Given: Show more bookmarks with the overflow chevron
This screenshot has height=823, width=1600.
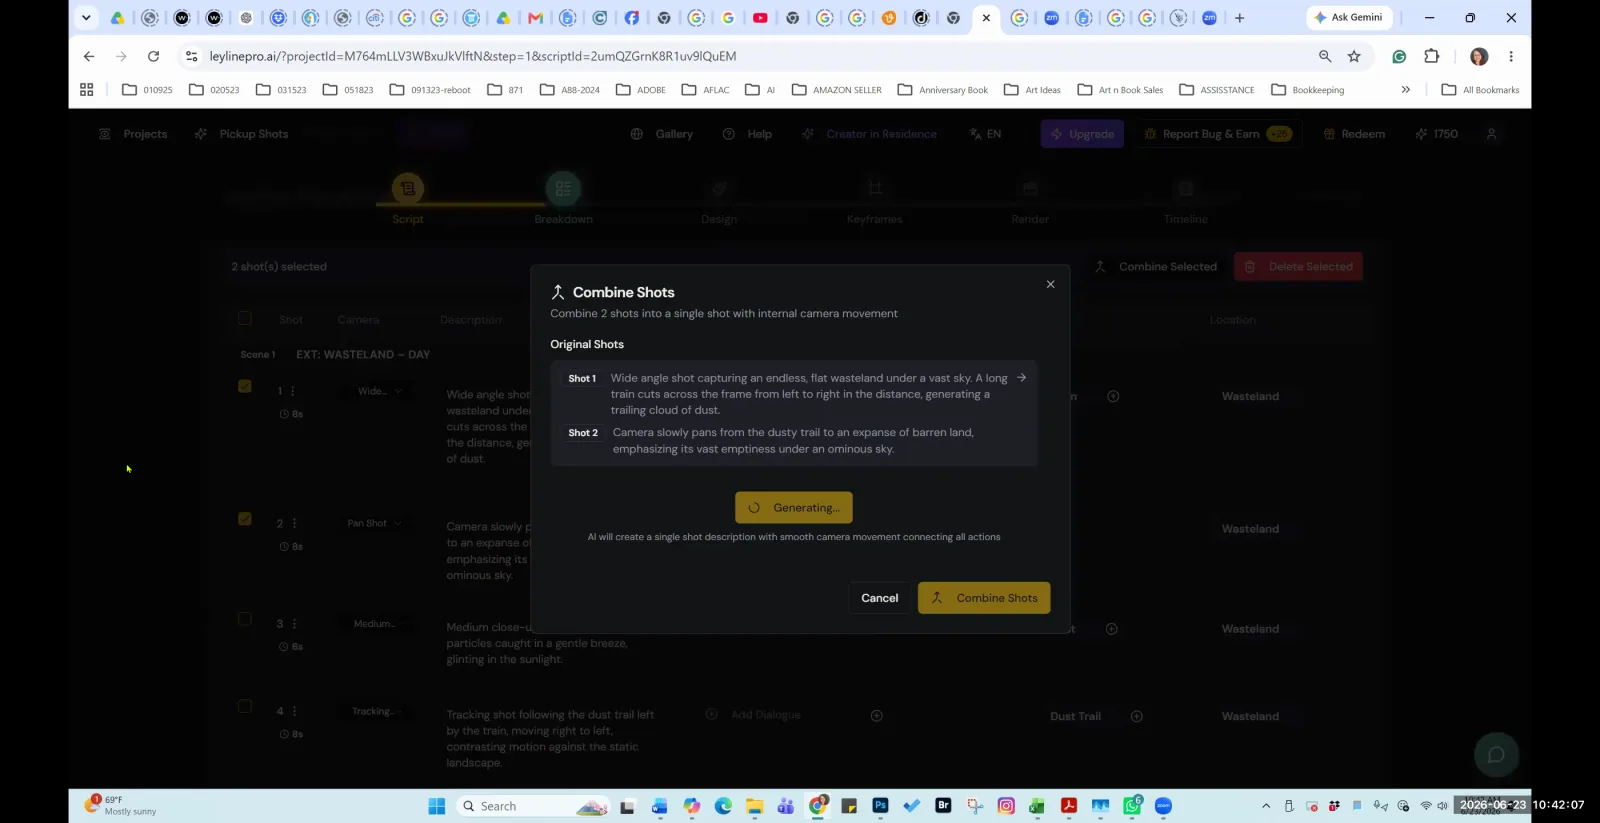Looking at the screenshot, I should tap(1405, 90).
